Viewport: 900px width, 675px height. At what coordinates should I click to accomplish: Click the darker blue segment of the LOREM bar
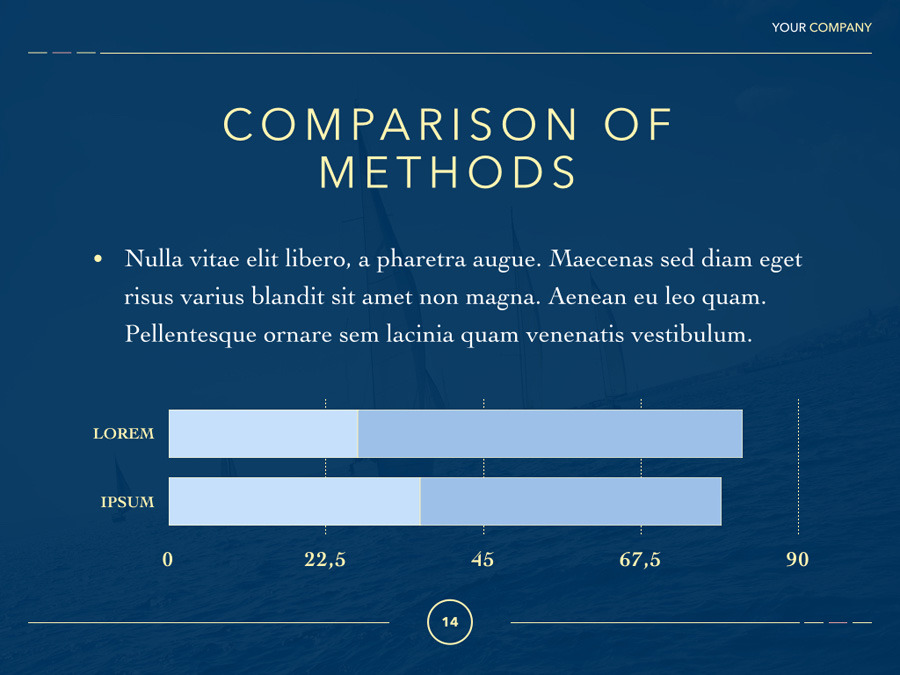click(550, 434)
